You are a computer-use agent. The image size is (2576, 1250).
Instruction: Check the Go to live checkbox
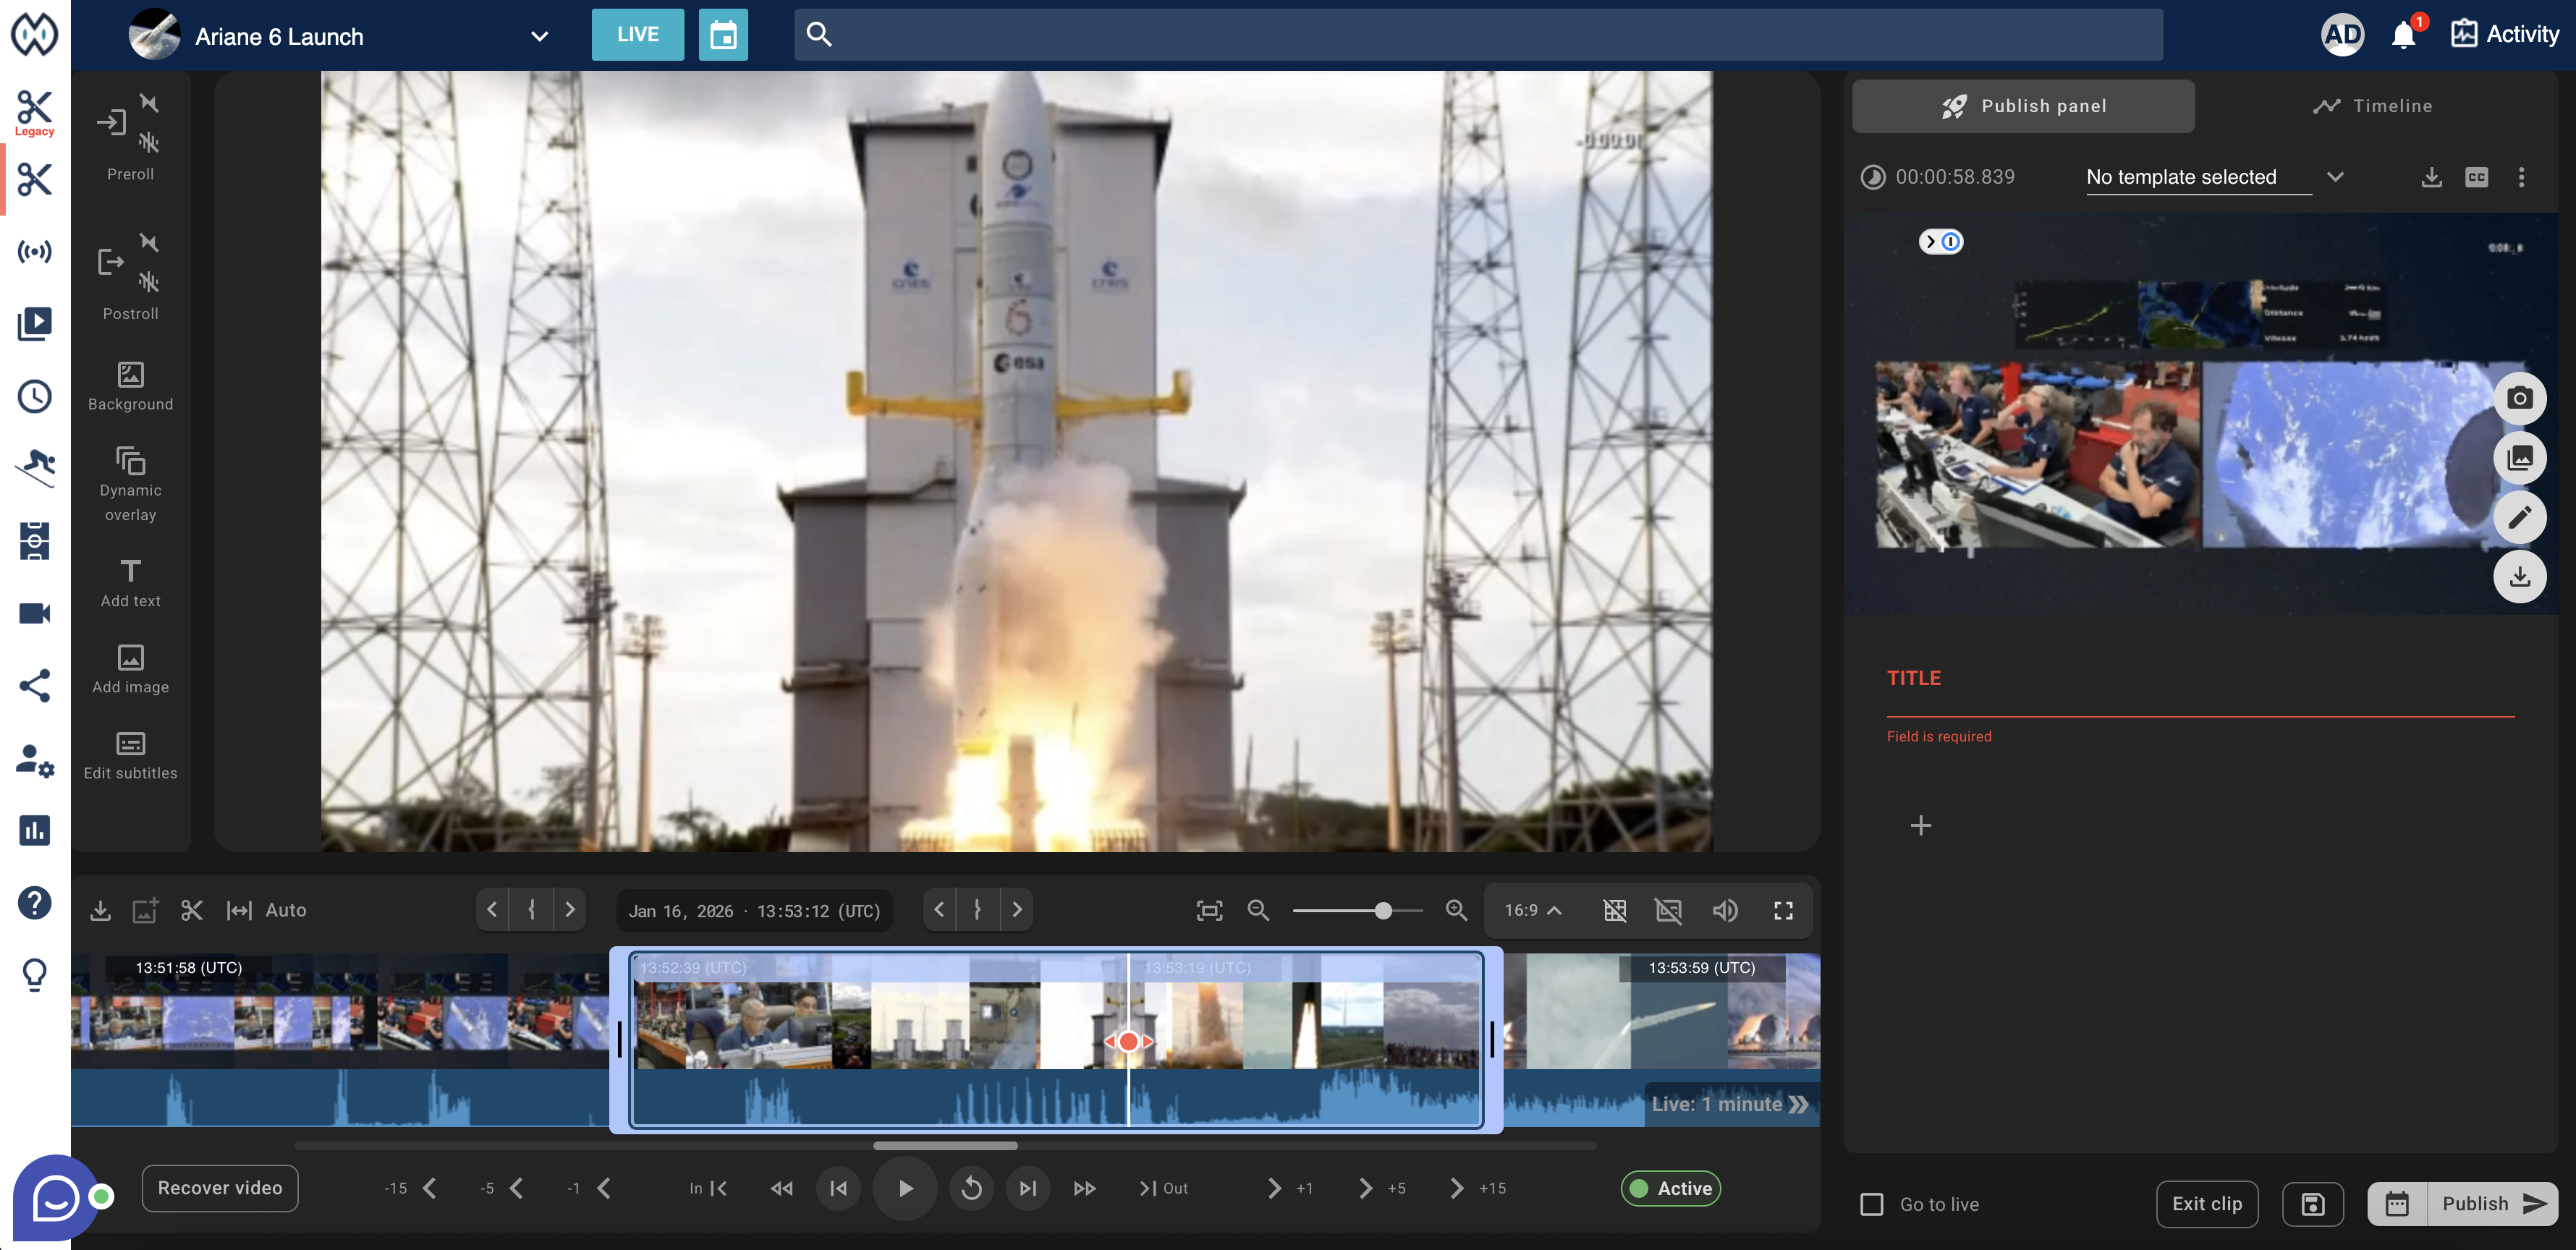tap(1871, 1204)
